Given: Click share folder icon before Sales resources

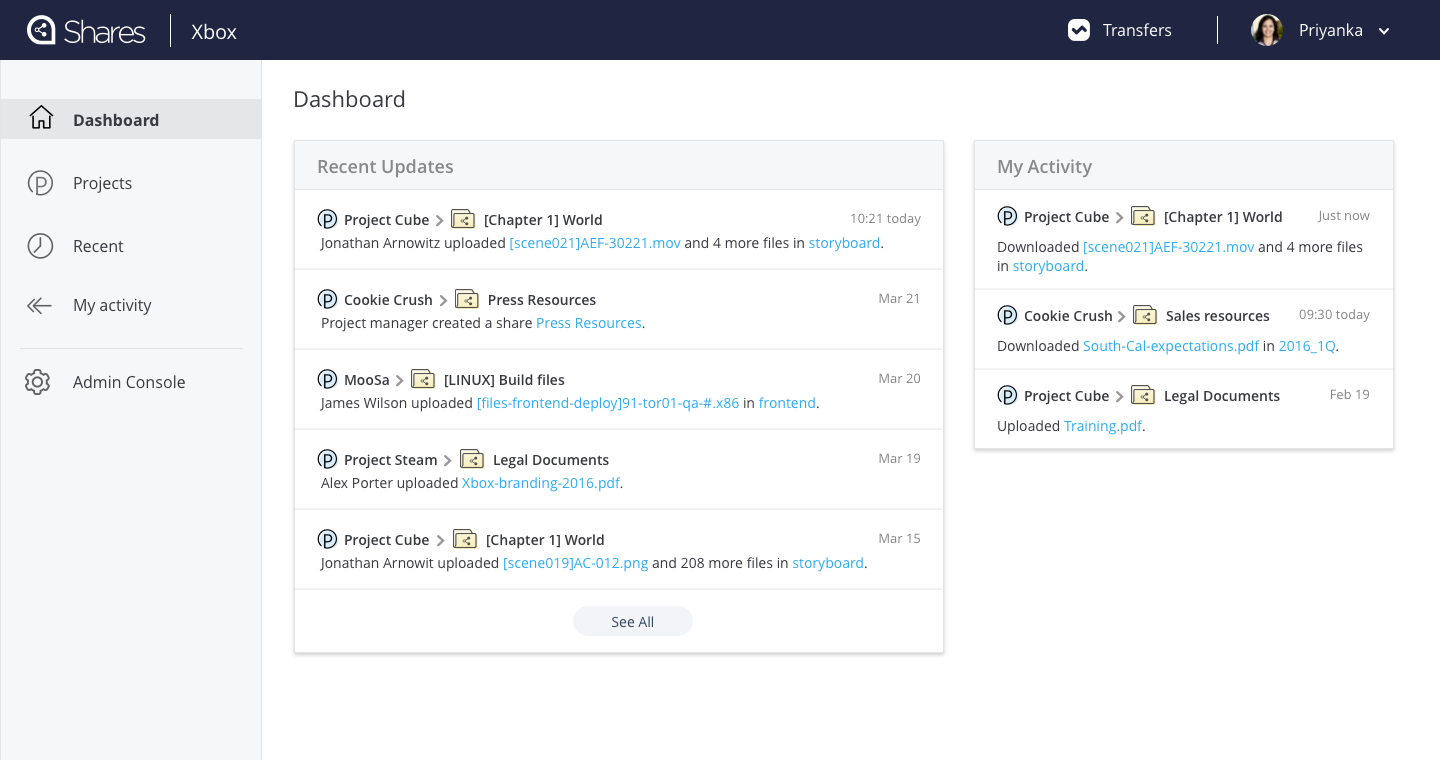Looking at the screenshot, I should [1145, 315].
